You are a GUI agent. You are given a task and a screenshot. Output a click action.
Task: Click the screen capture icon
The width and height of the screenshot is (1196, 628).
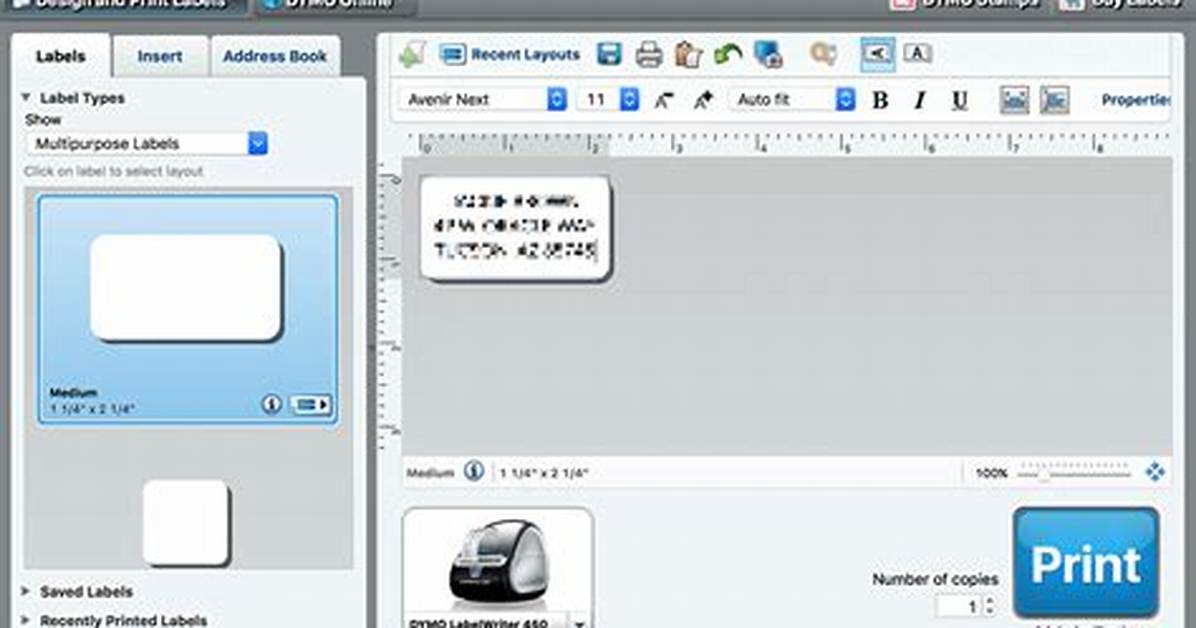pos(768,55)
